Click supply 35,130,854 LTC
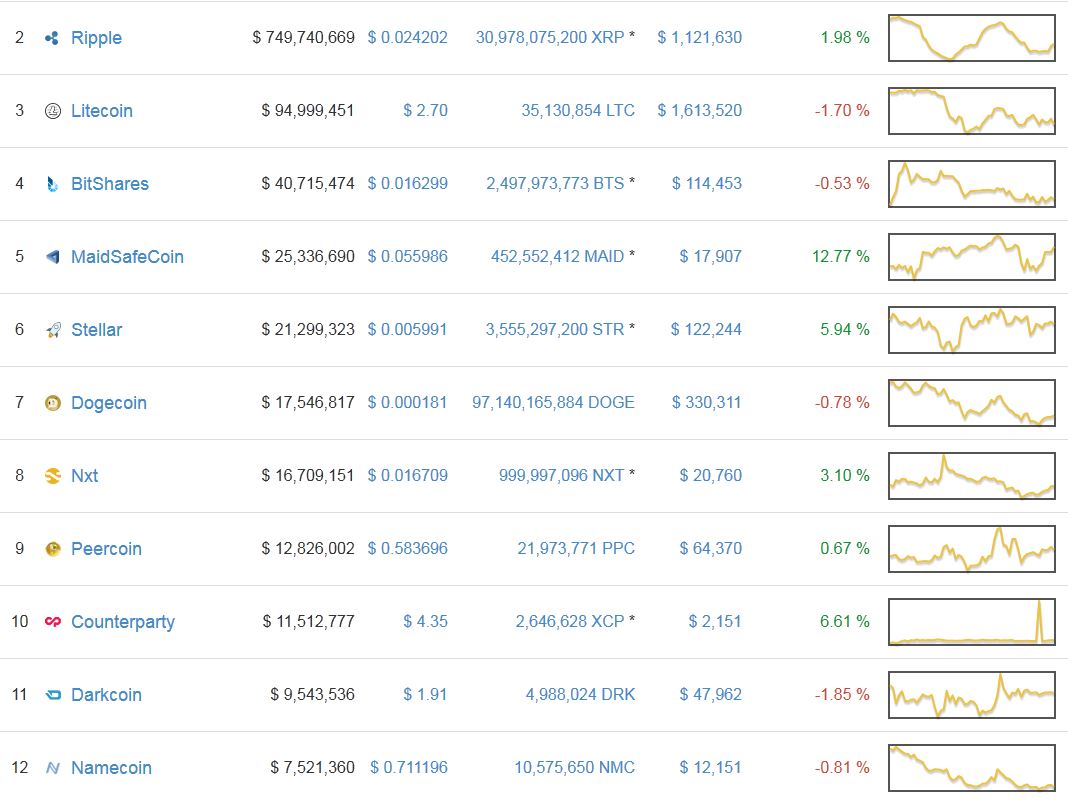Viewport: 1068px width, 801px height. pyautogui.click(x=578, y=110)
